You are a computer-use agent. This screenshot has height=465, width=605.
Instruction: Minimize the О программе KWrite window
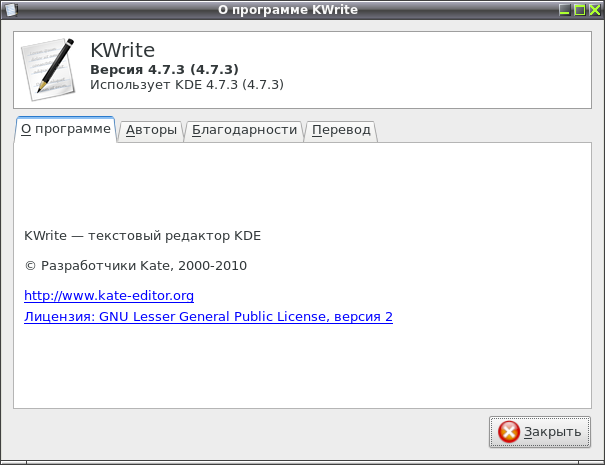pos(564,9)
